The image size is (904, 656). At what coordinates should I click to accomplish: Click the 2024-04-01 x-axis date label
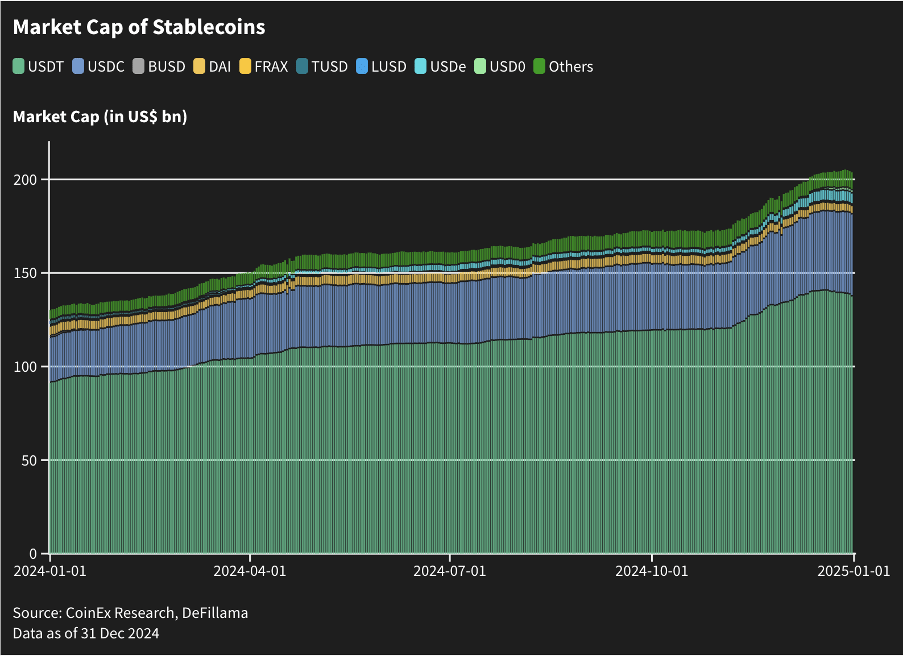[250, 571]
